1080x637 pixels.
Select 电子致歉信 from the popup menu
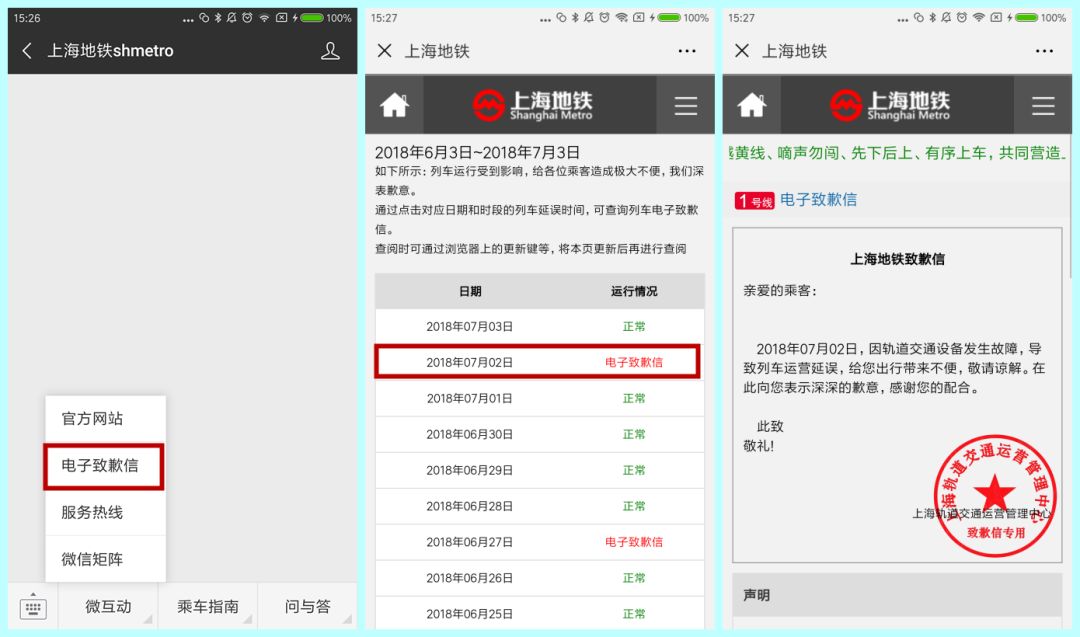coord(104,466)
